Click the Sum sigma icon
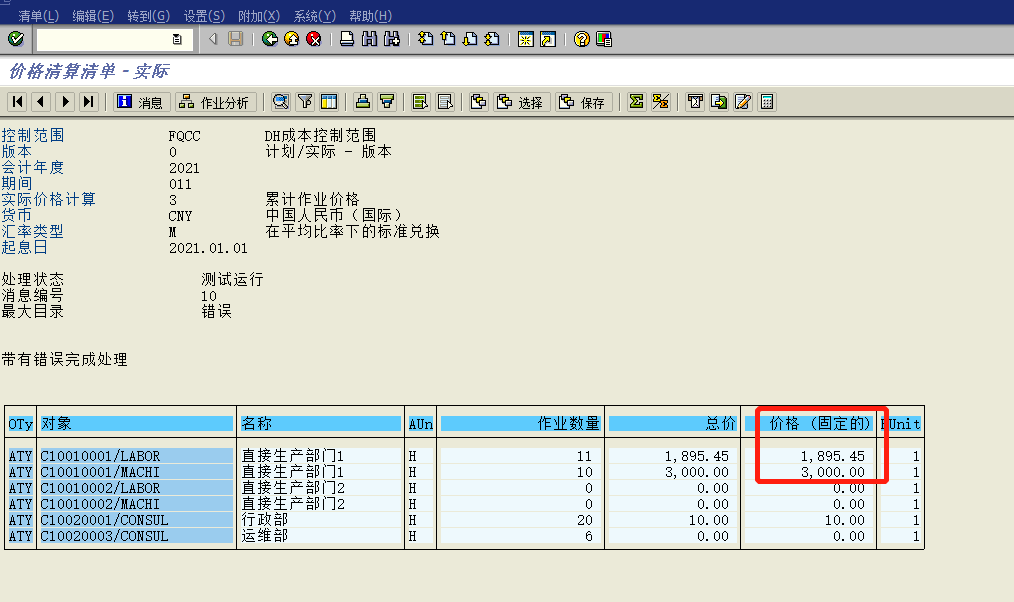1014x602 pixels. (x=636, y=102)
